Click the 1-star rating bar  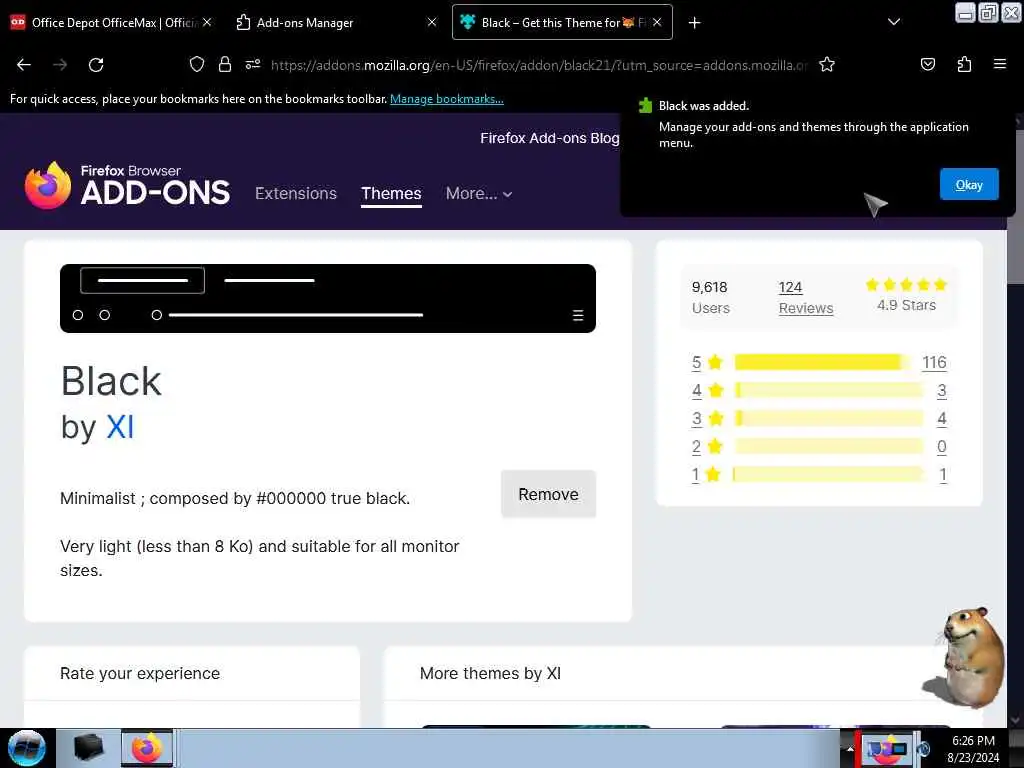click(829, 475)
